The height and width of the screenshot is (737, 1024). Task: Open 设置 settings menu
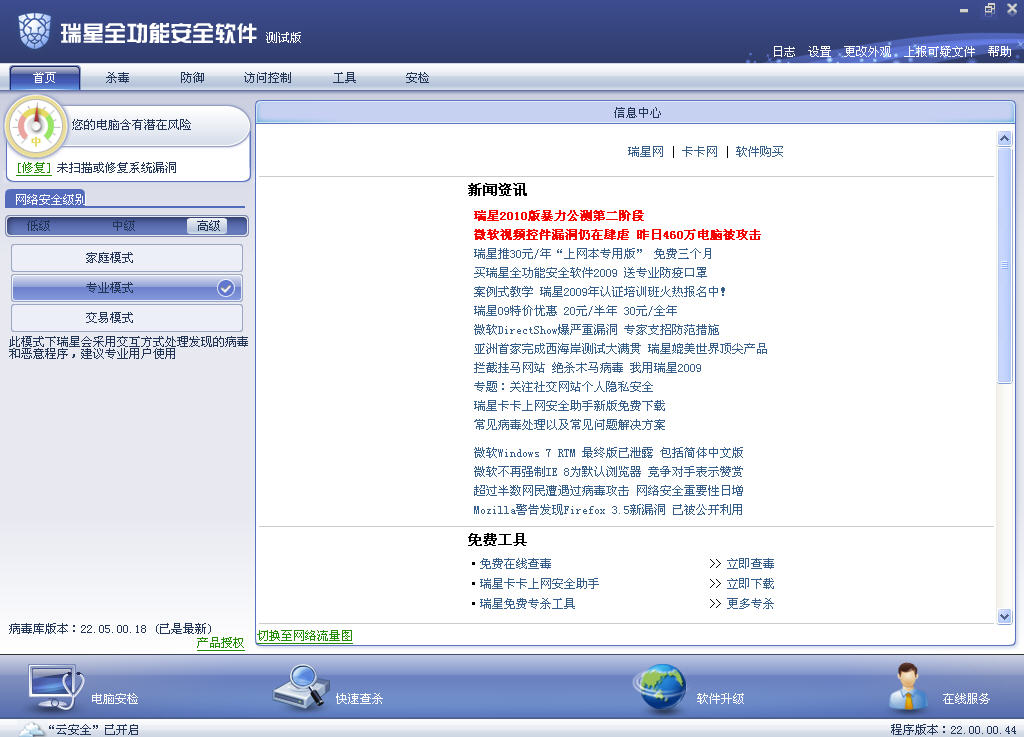pyautogui.click(x=820, y=52)
